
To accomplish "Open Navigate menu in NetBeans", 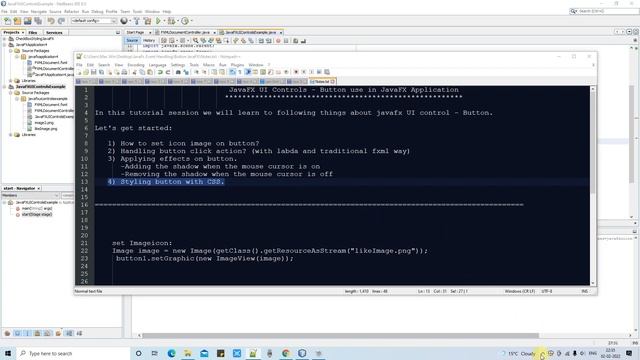I will click(39, 11).
